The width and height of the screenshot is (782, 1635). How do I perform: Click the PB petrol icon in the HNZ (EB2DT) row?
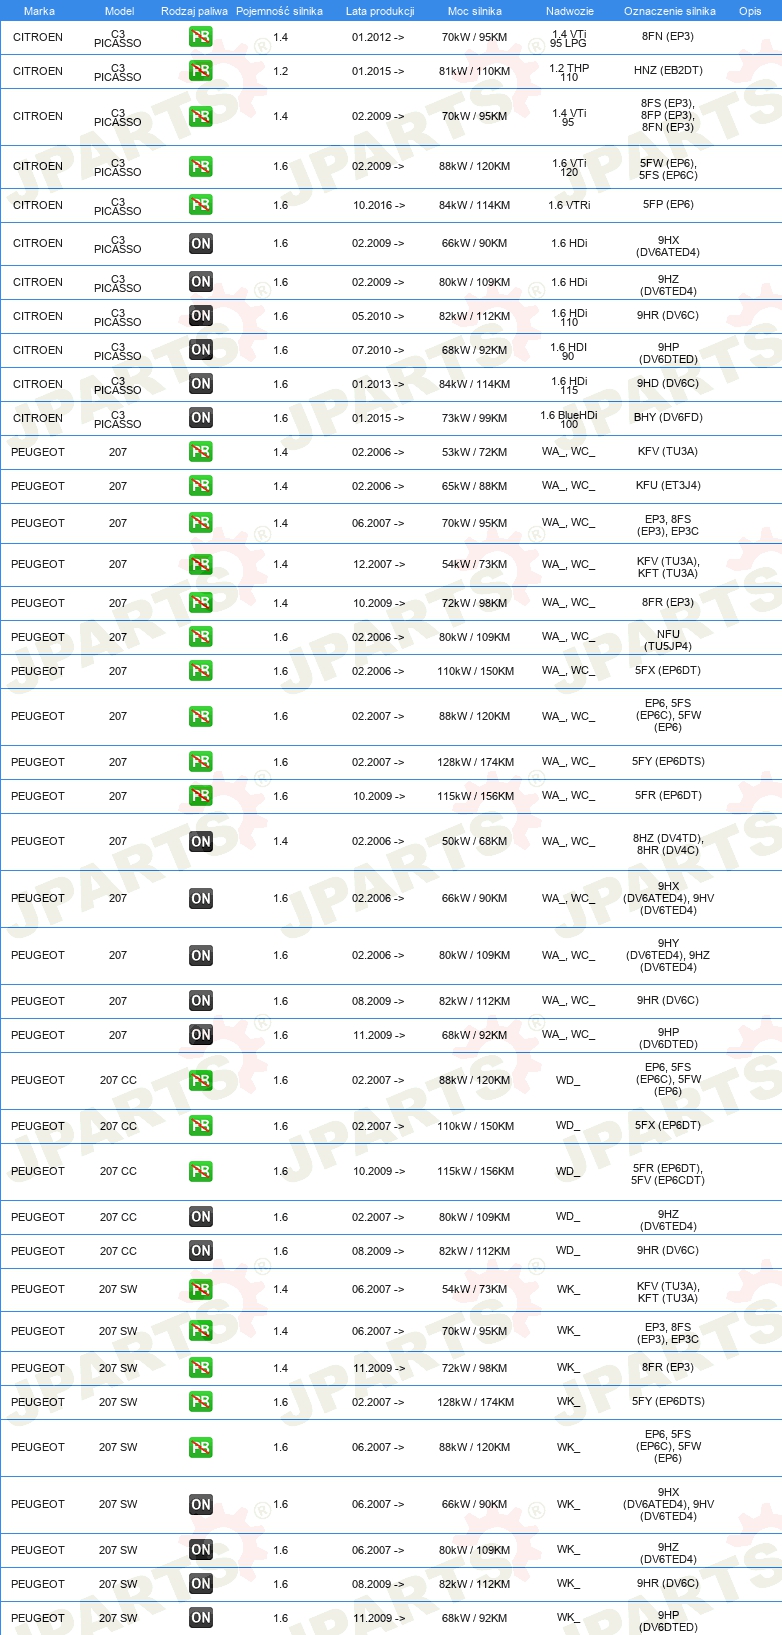click(200, 71)
